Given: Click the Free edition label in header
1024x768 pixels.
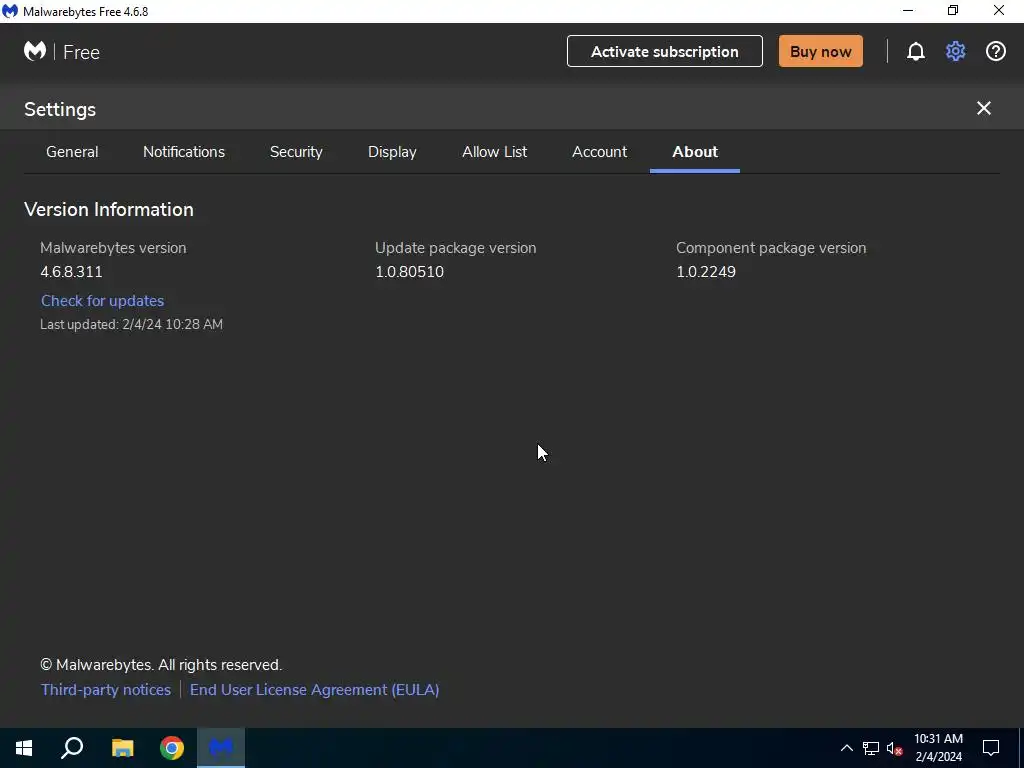Looking at the screenshot, I should click(x=82, y=52).
